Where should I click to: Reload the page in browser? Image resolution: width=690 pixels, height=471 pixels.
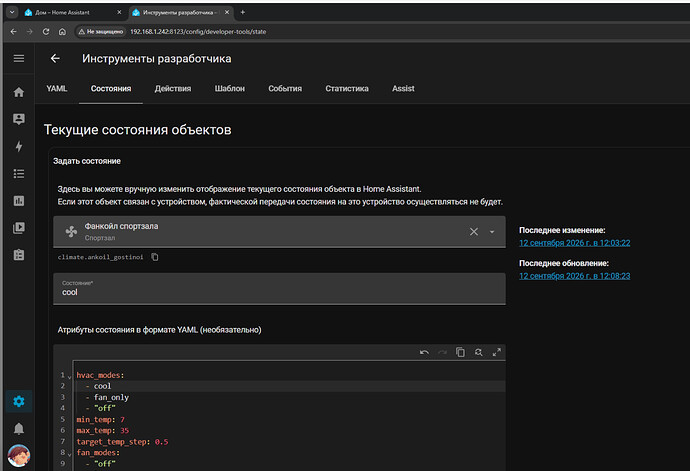click(x=46, y=32)
